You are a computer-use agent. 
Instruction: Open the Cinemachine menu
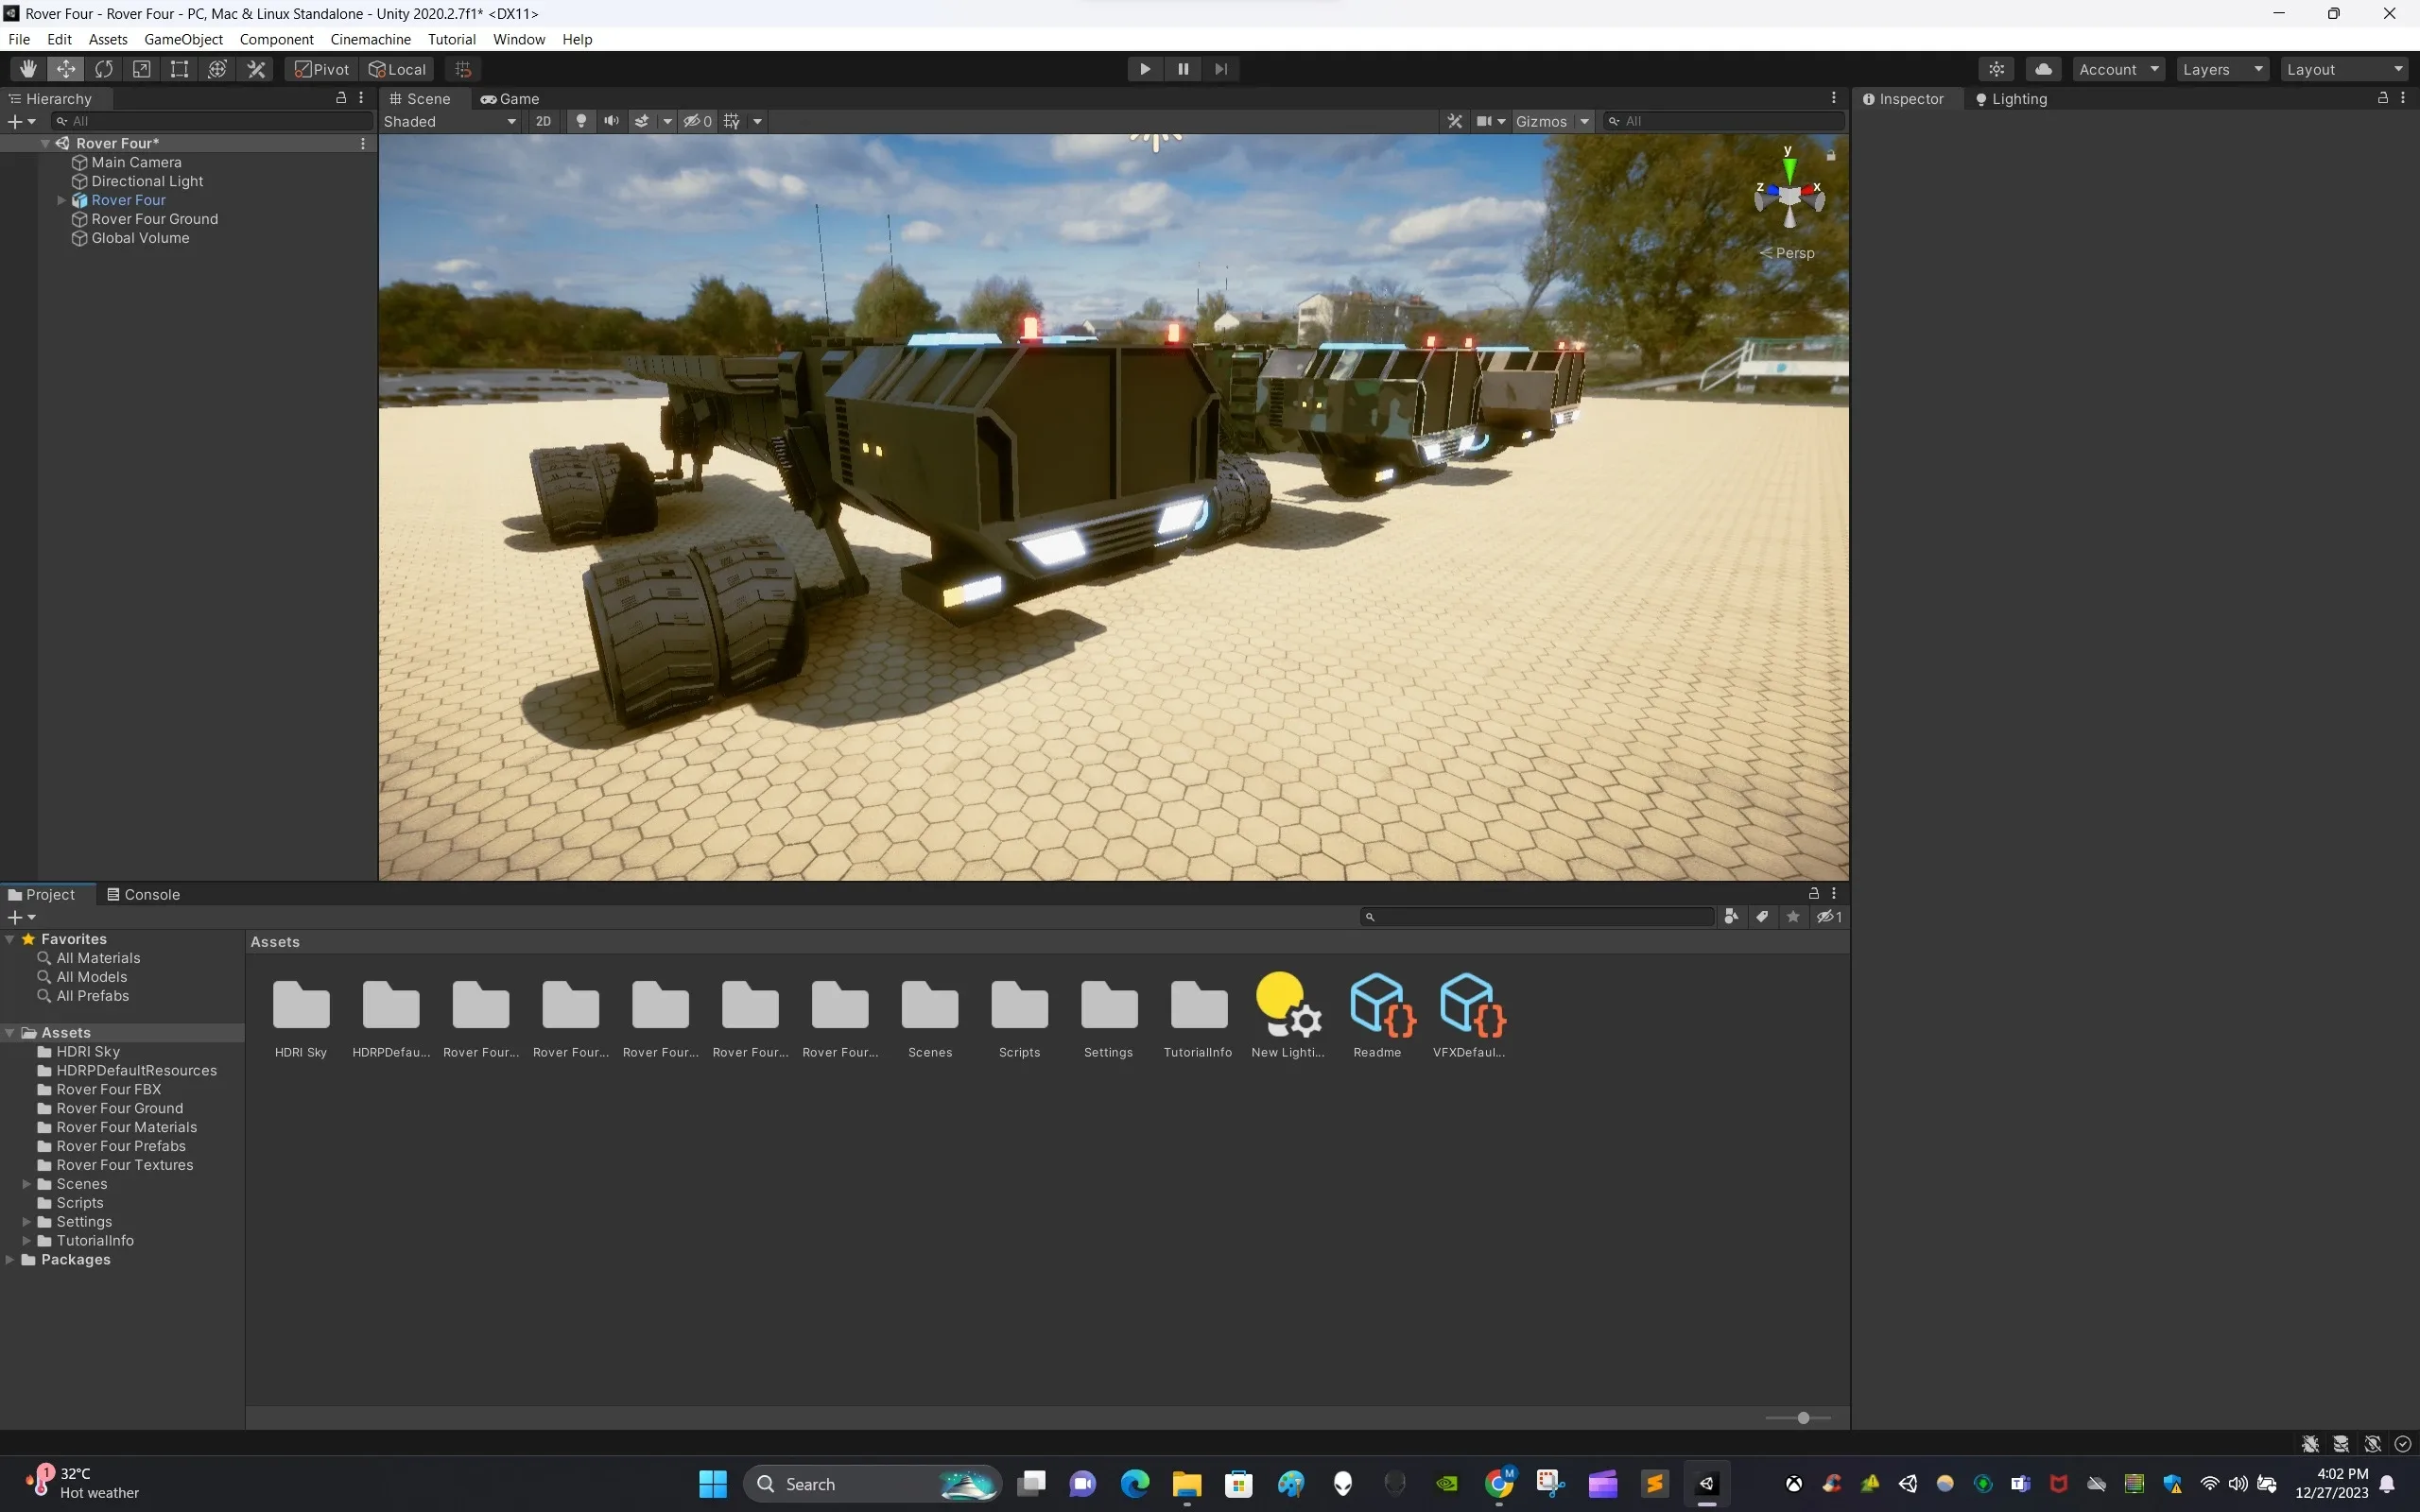coord(370,39)
